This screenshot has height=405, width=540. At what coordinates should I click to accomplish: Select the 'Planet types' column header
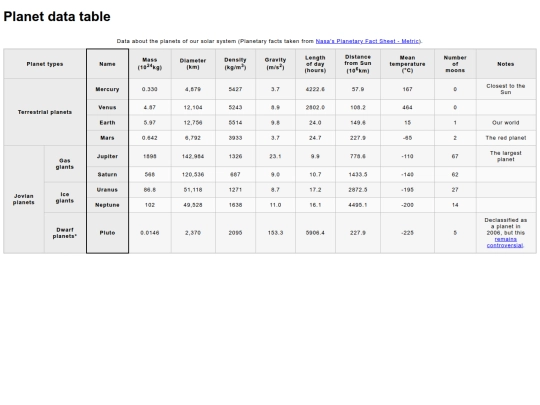[45, 64]
